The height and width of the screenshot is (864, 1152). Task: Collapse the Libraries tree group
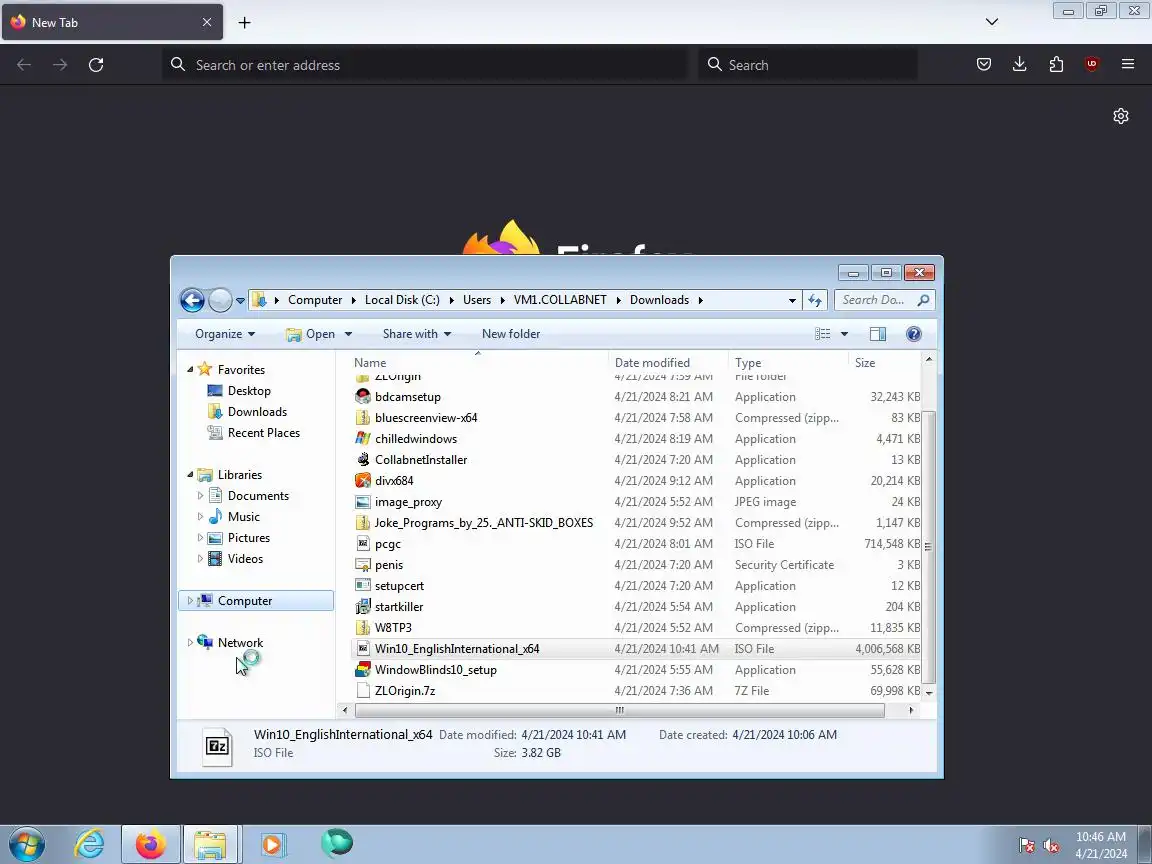click(190, 475)
